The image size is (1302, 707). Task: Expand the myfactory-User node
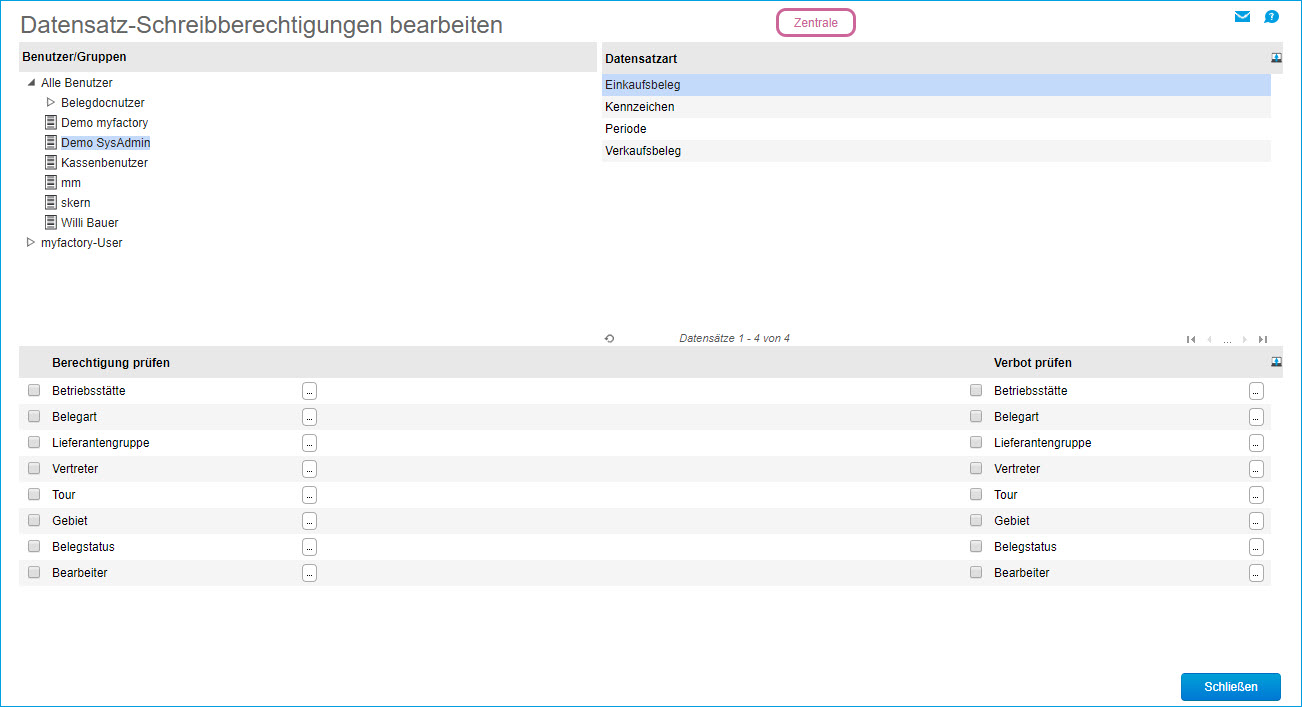point(31,242)
